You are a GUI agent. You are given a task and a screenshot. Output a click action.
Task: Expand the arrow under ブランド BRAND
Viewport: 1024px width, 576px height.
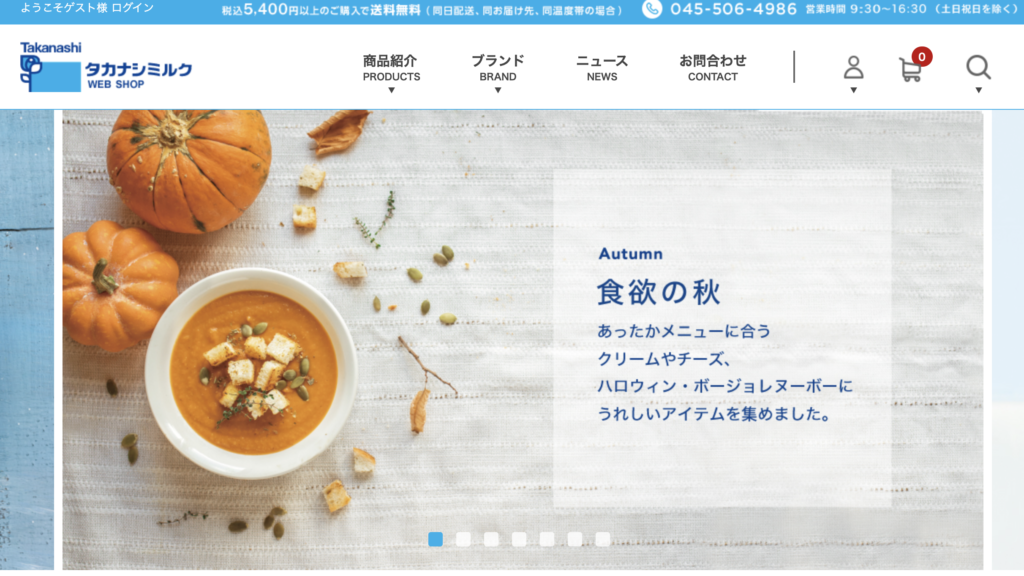[498, 91]
